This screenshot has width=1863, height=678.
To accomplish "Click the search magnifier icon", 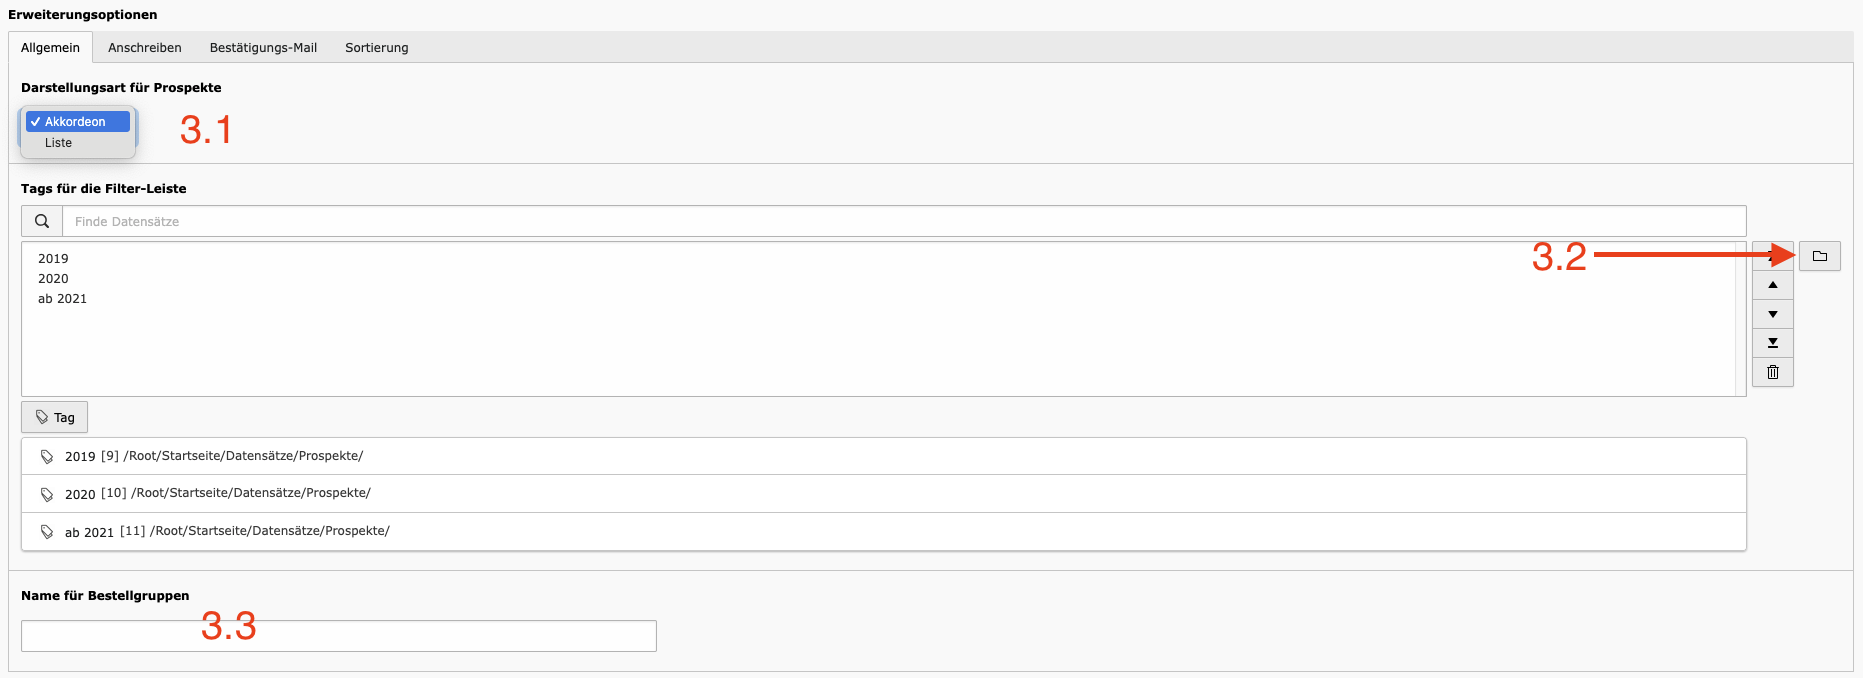I will click(42, 221).
